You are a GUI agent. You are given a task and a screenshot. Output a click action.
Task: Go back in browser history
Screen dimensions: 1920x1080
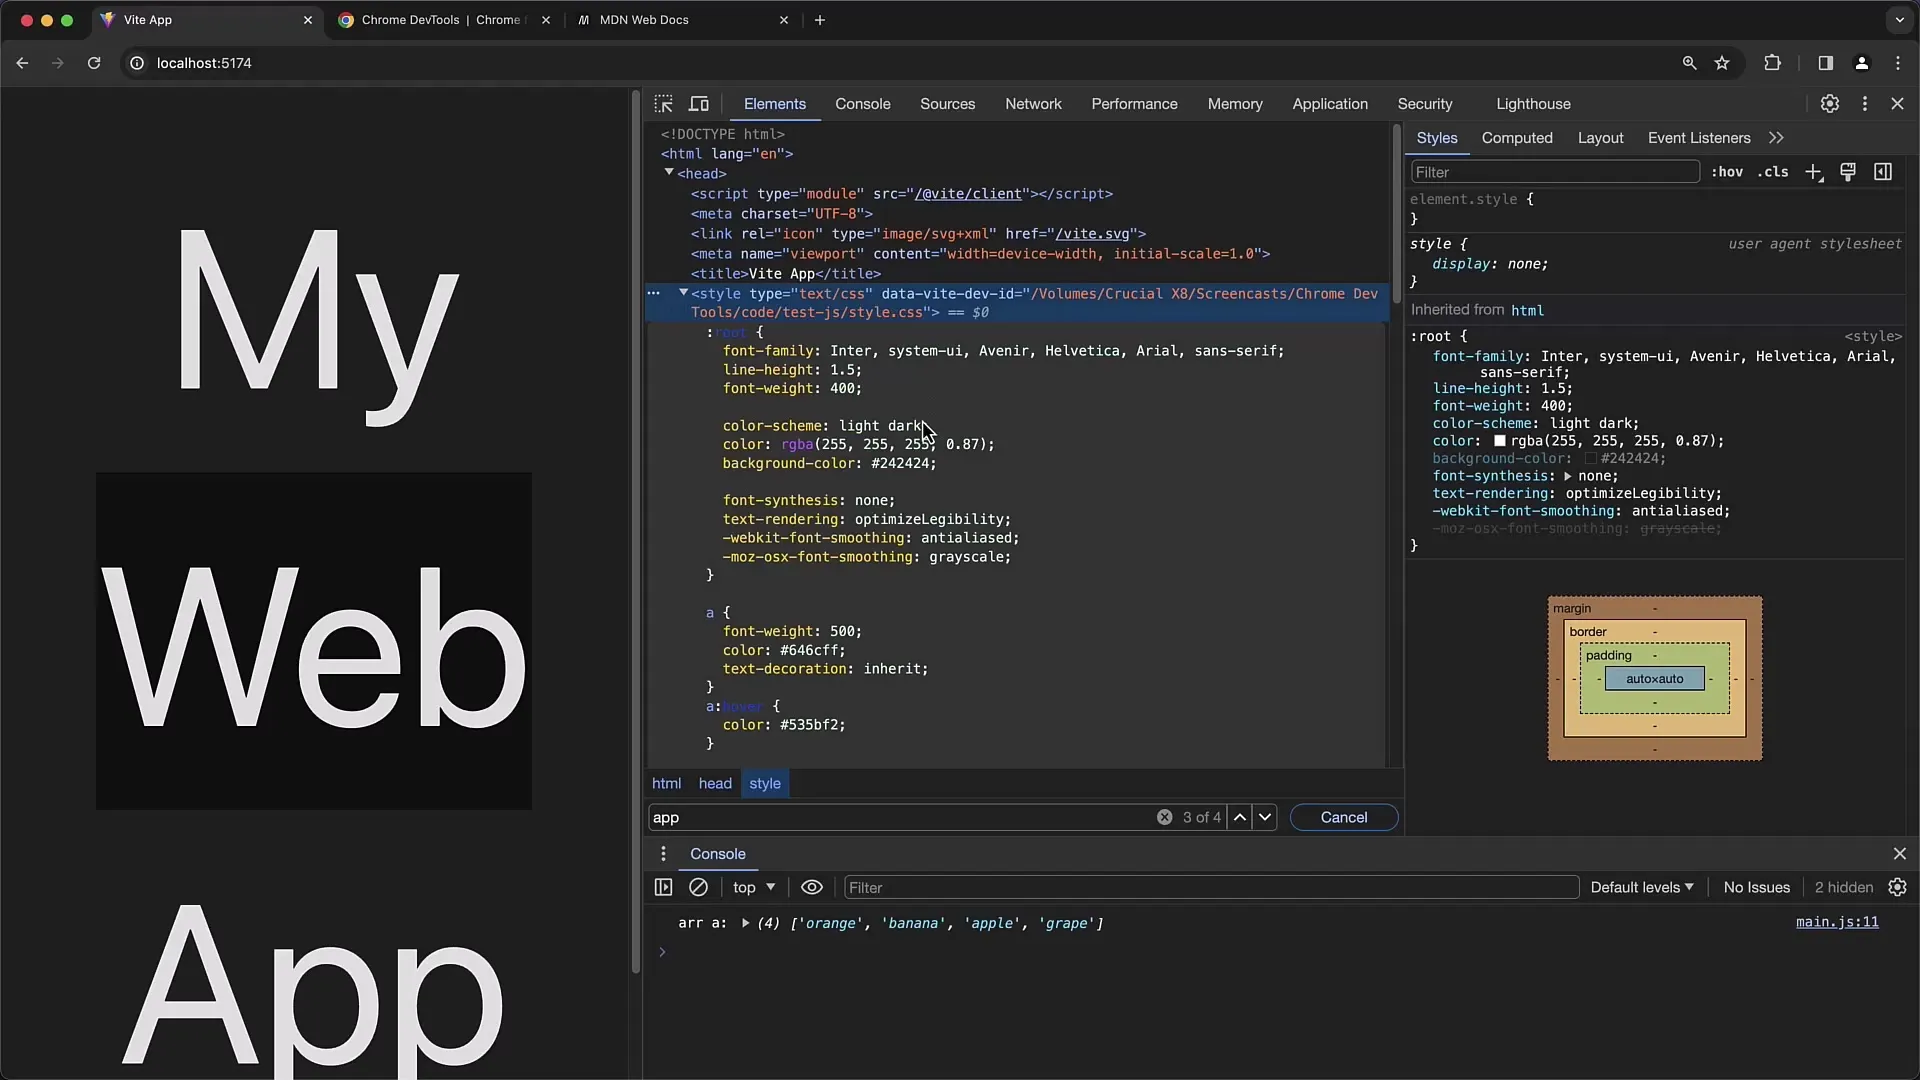click(x=22, y=63)
